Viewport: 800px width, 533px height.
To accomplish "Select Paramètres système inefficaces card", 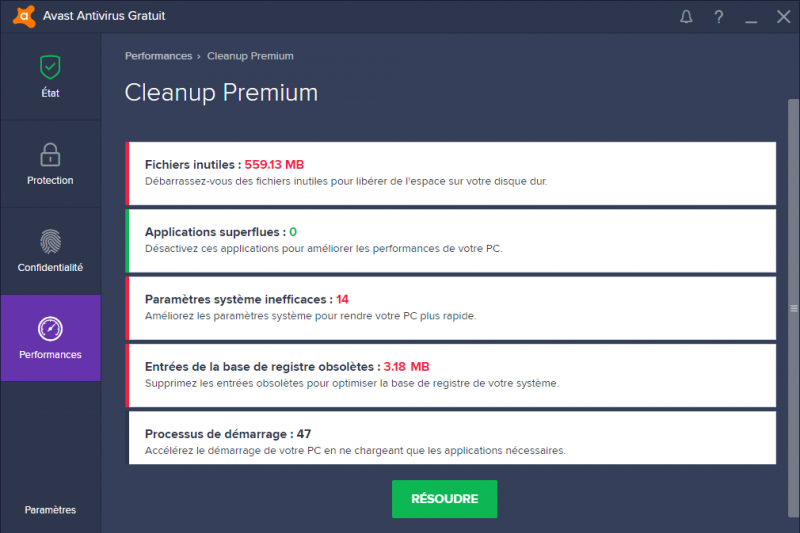I will pyautogui.click(x=451, y=308).
